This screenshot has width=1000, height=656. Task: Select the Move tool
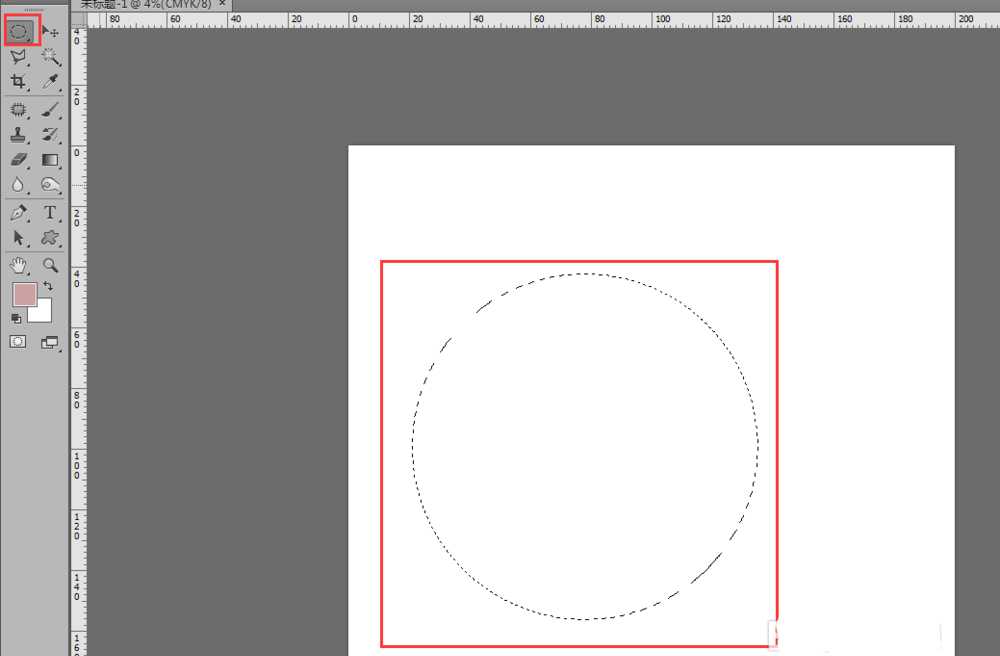click(x=50, y=32)
